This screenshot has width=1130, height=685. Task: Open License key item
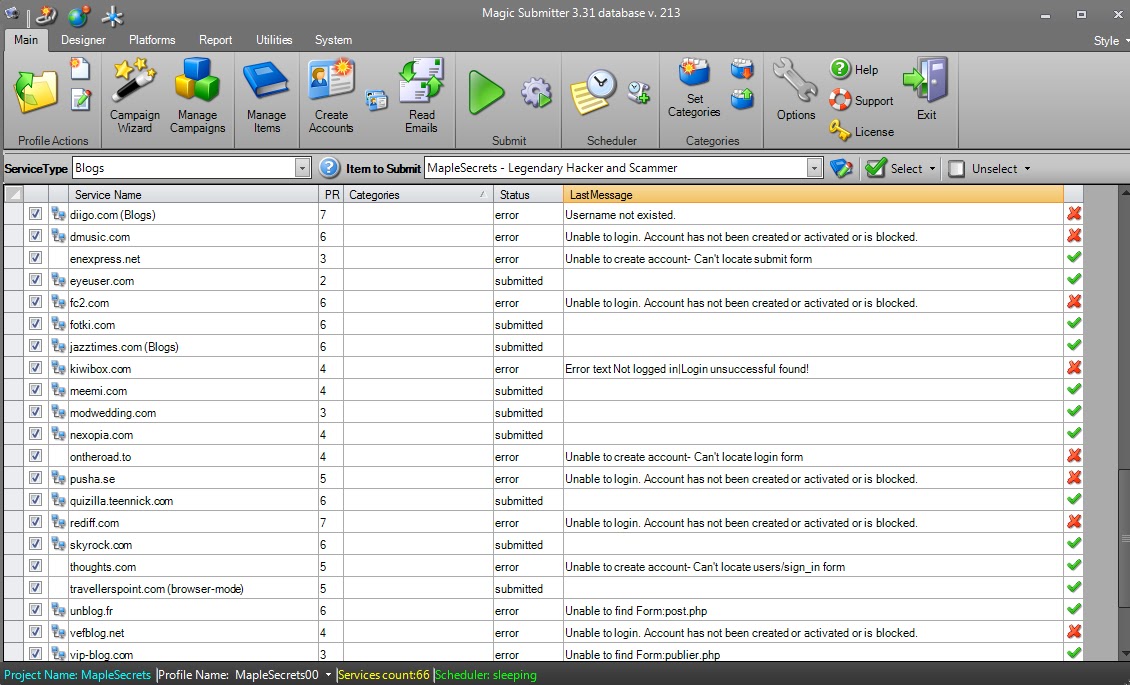pos(861,131)
